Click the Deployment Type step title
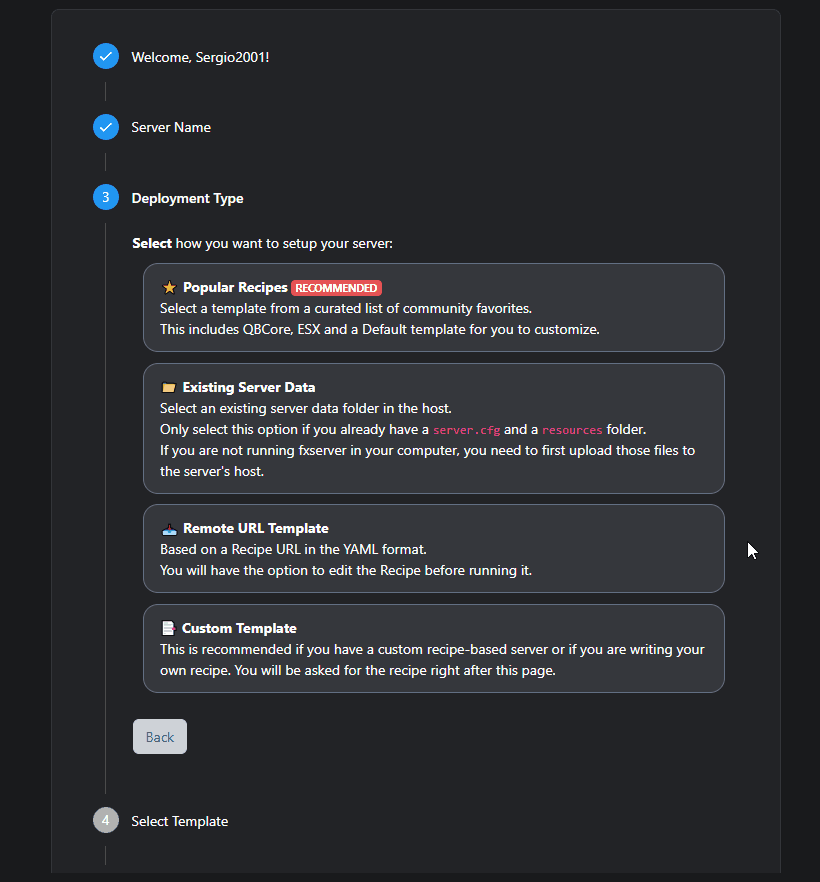The width and height of the screenshot is (820, 882). point(187,199)
